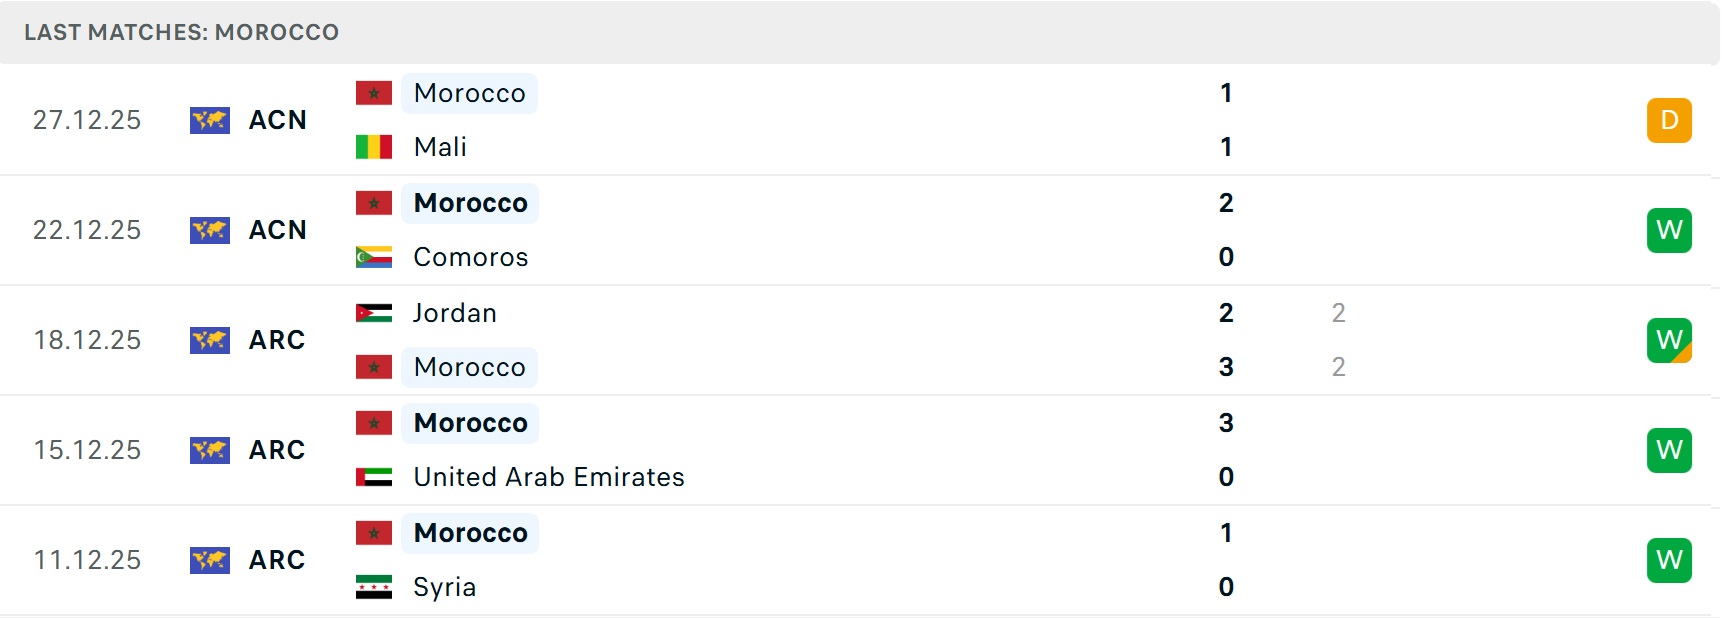Click the W badge for the Comoros match

point(1669,230)
